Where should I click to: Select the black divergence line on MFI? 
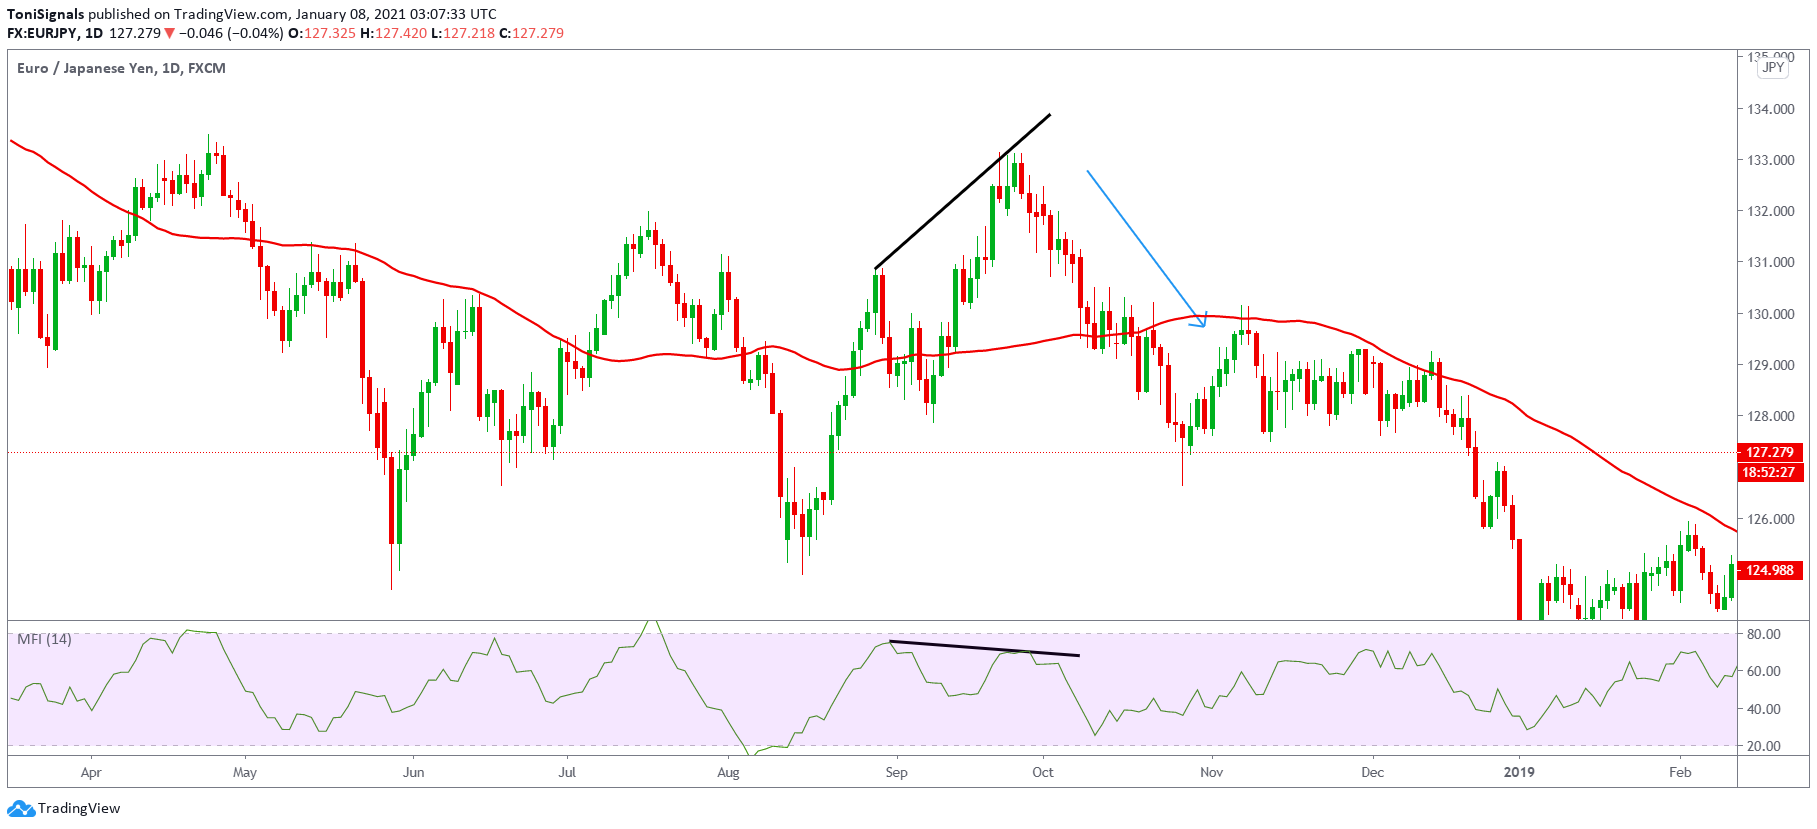(984, 648)
